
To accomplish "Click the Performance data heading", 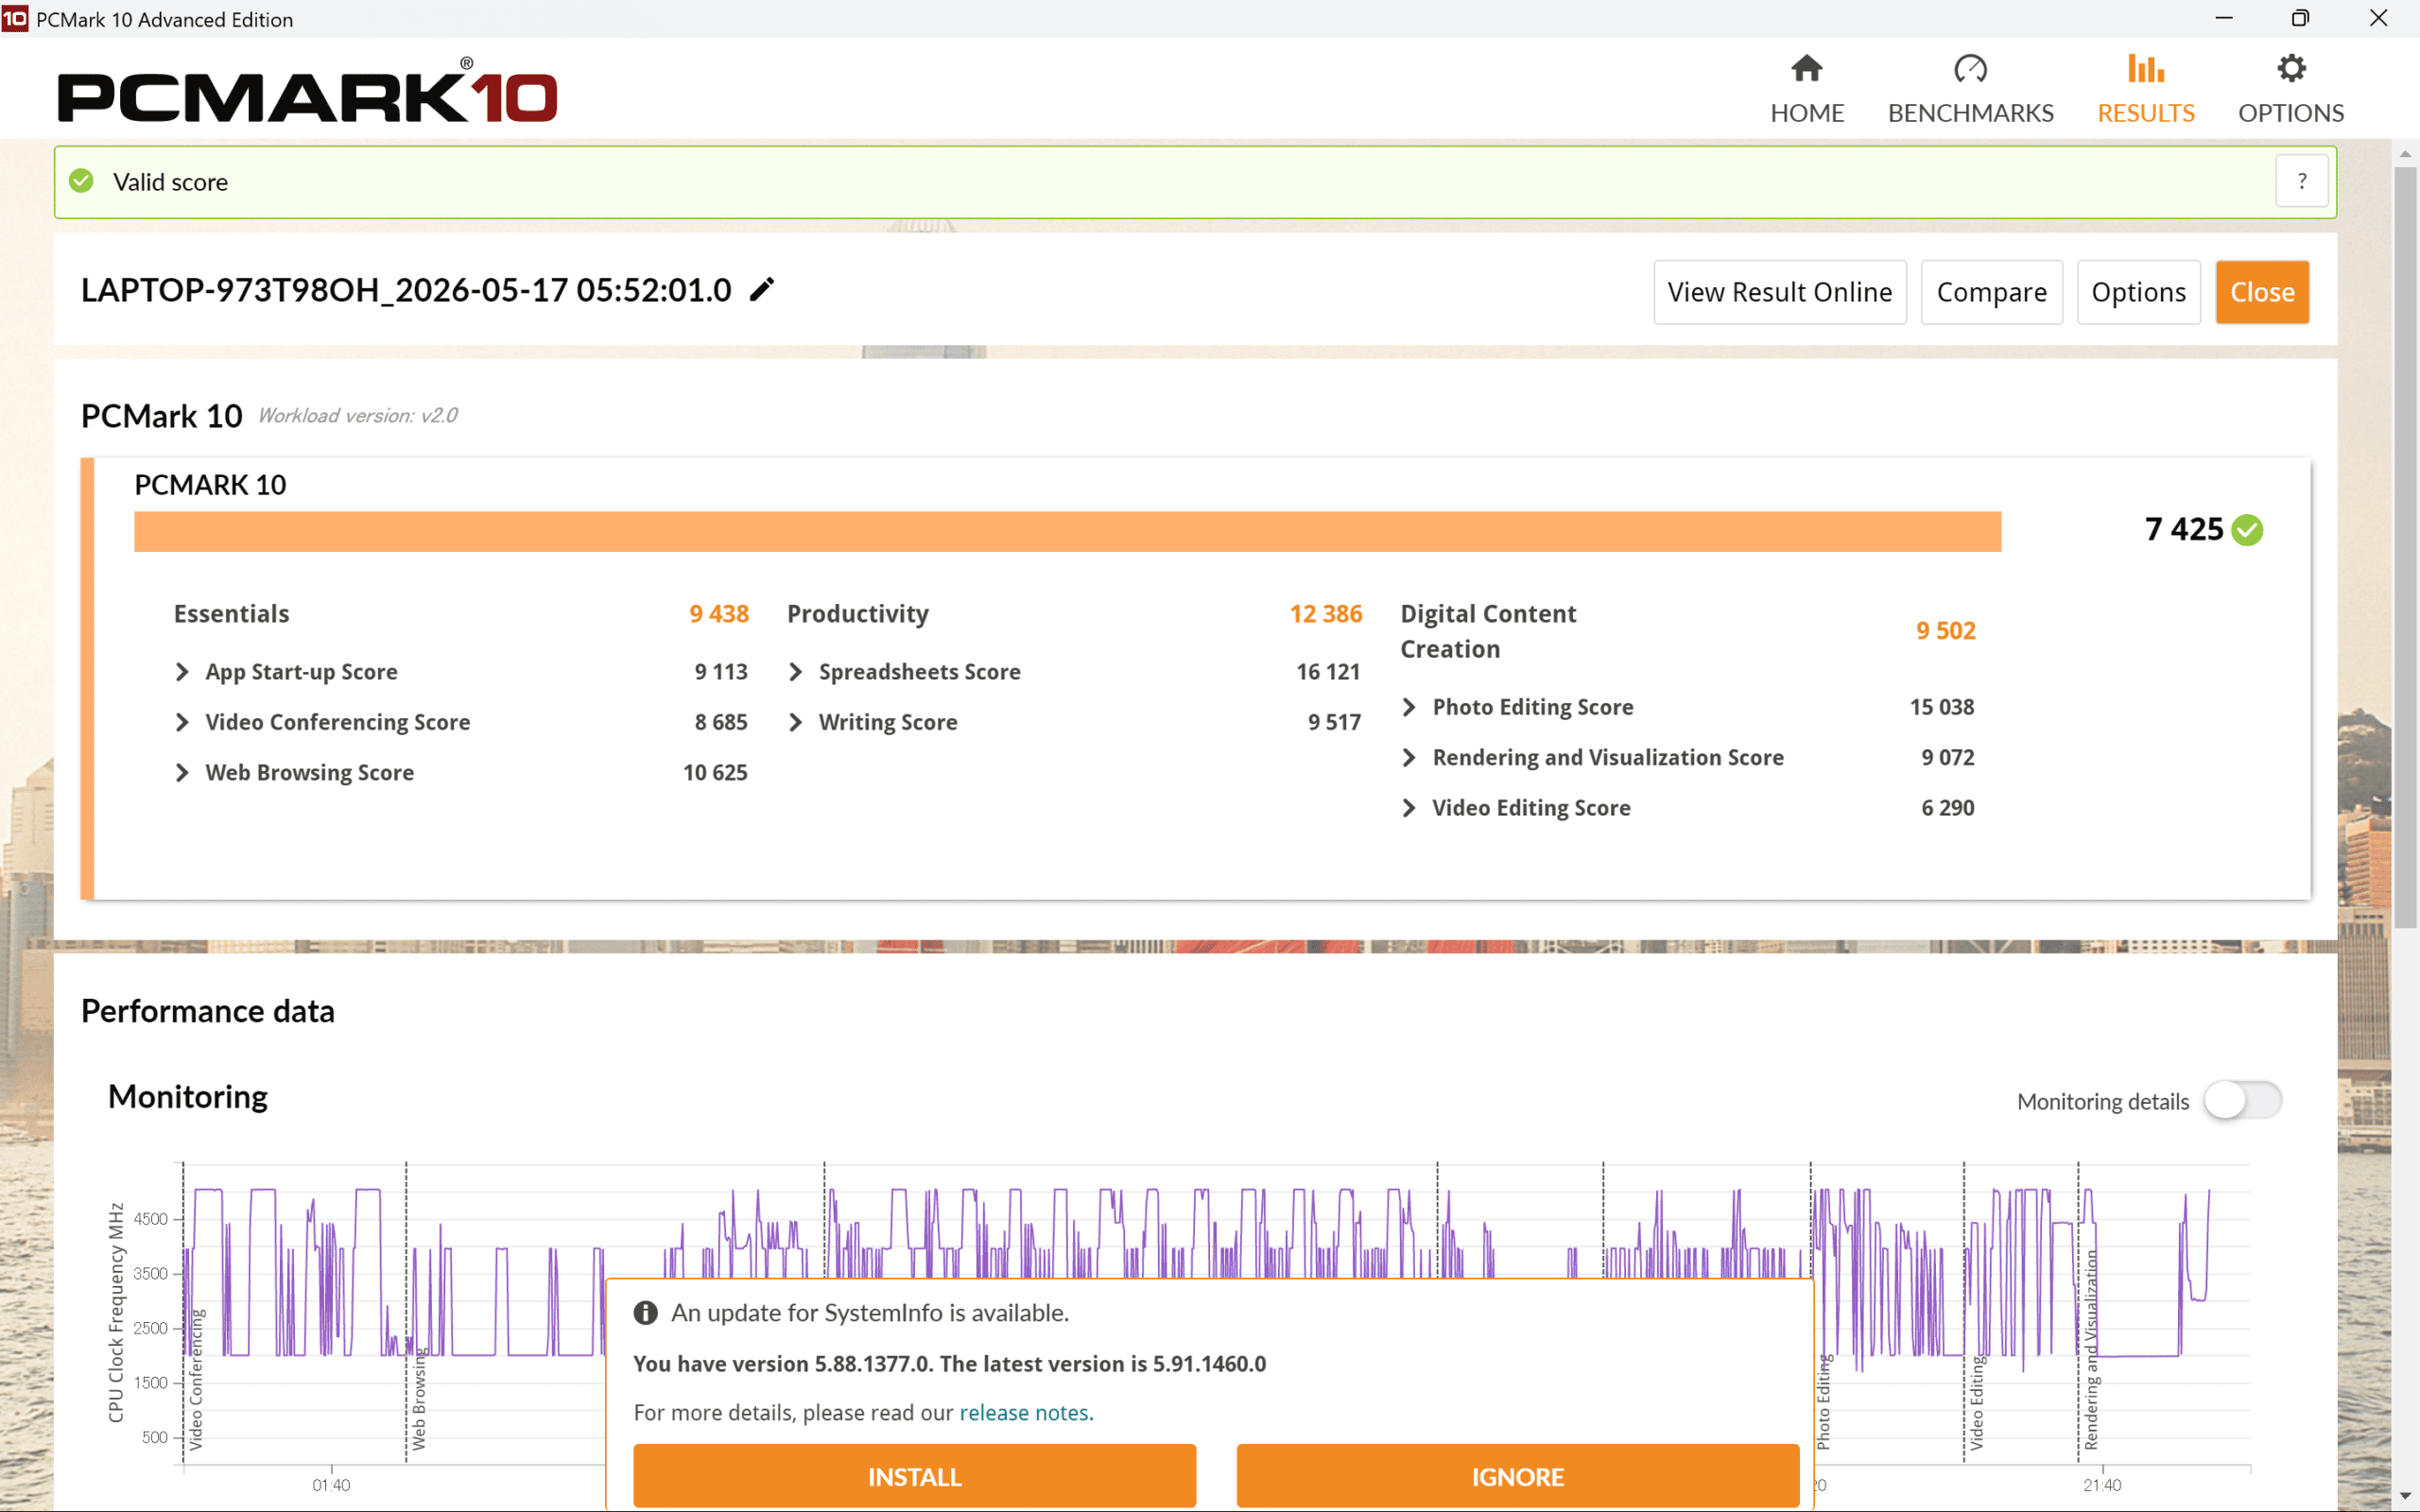I will 208,1011.
